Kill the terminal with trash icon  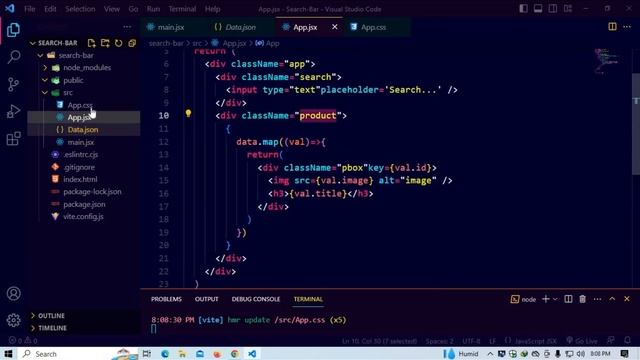click(x=582, y=299)
